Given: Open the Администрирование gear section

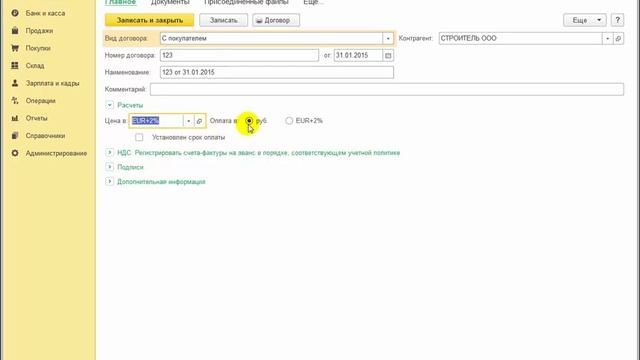Looking at the screenshot, I should 56,153.
